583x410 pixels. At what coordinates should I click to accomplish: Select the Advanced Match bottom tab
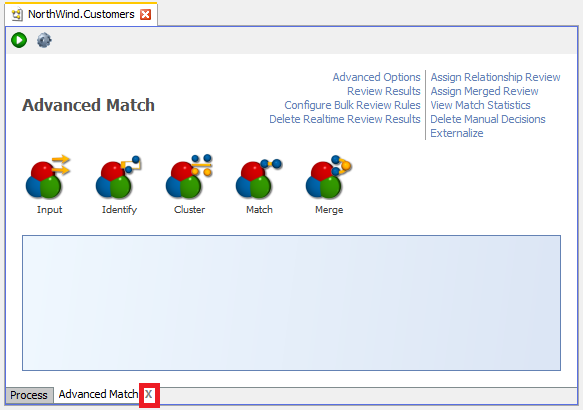tap(98, 394)
